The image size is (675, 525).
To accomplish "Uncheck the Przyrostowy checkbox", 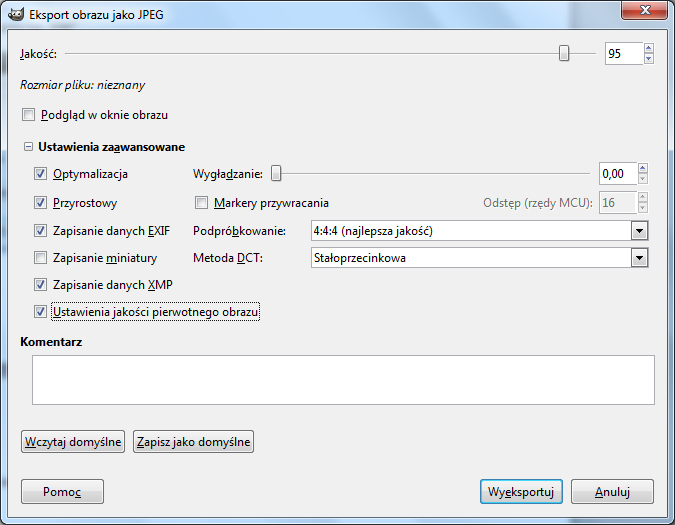I will coord(40,203).
